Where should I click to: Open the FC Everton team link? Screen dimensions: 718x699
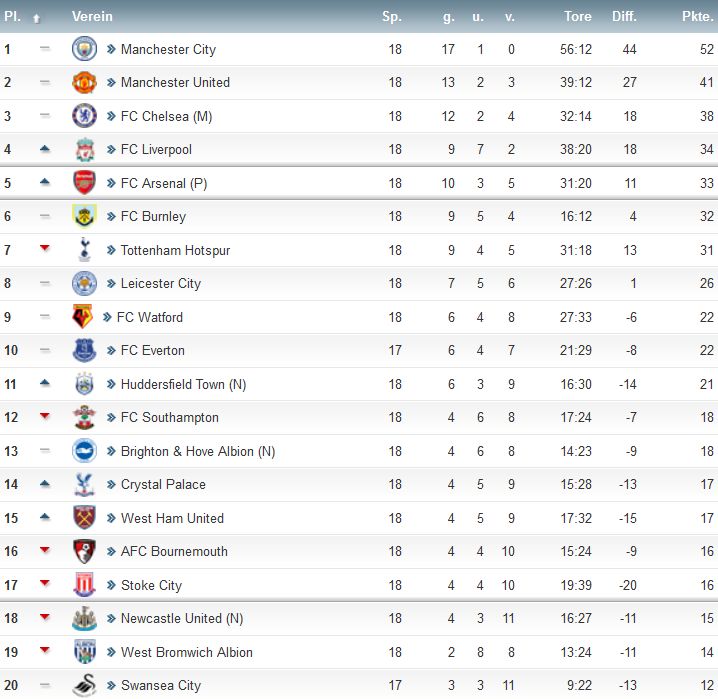(152, 351)
